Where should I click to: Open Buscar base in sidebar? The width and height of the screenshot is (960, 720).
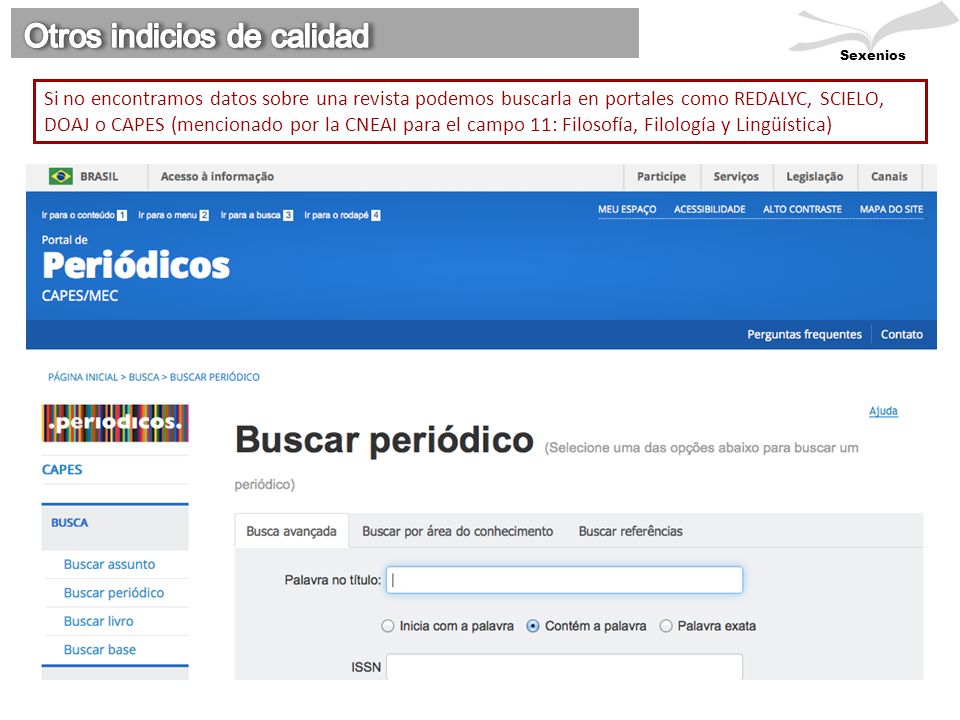click(99, 650)
